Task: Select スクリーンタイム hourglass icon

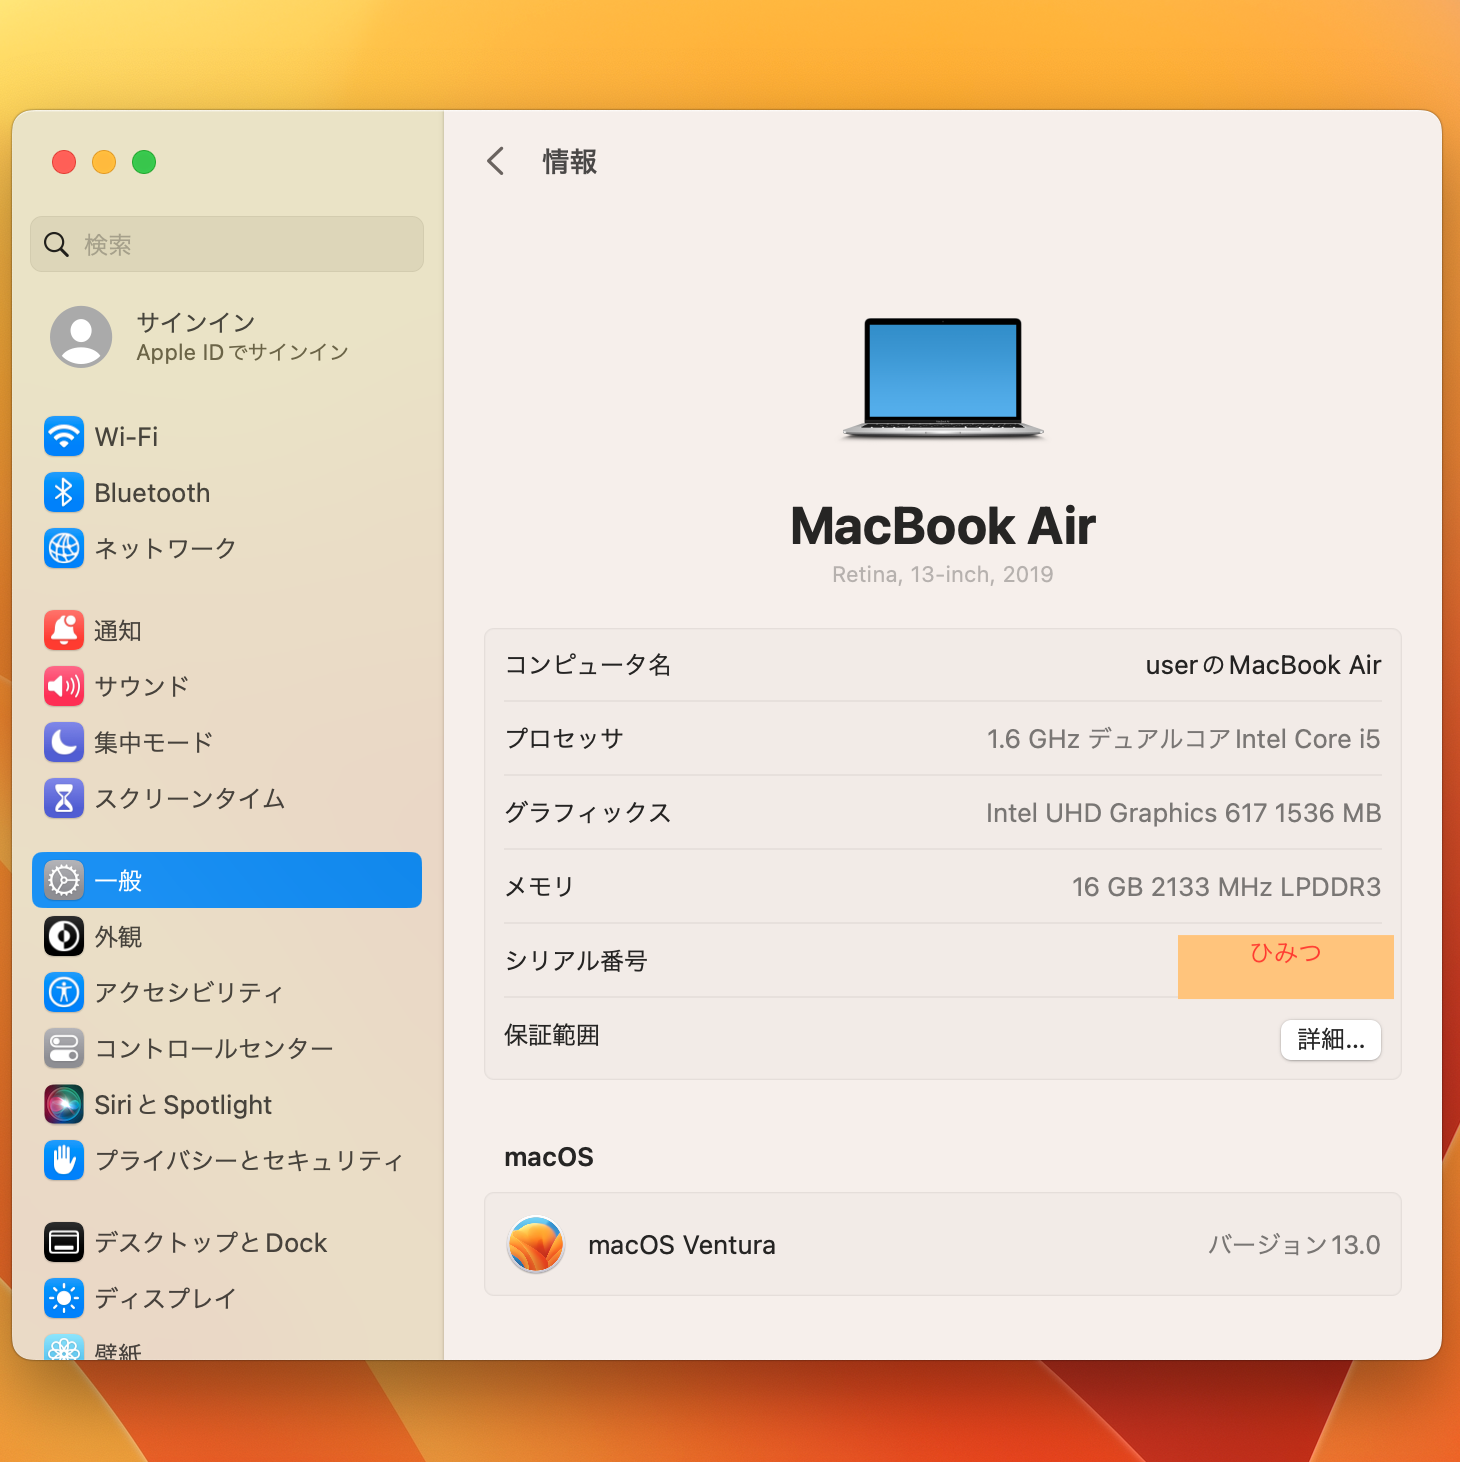Action: click(64, 798)
